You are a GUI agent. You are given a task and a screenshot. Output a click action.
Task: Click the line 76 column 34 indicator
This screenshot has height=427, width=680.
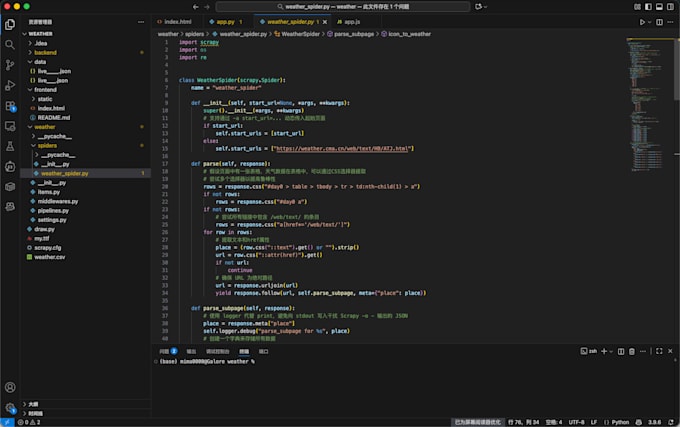(523, 422)
